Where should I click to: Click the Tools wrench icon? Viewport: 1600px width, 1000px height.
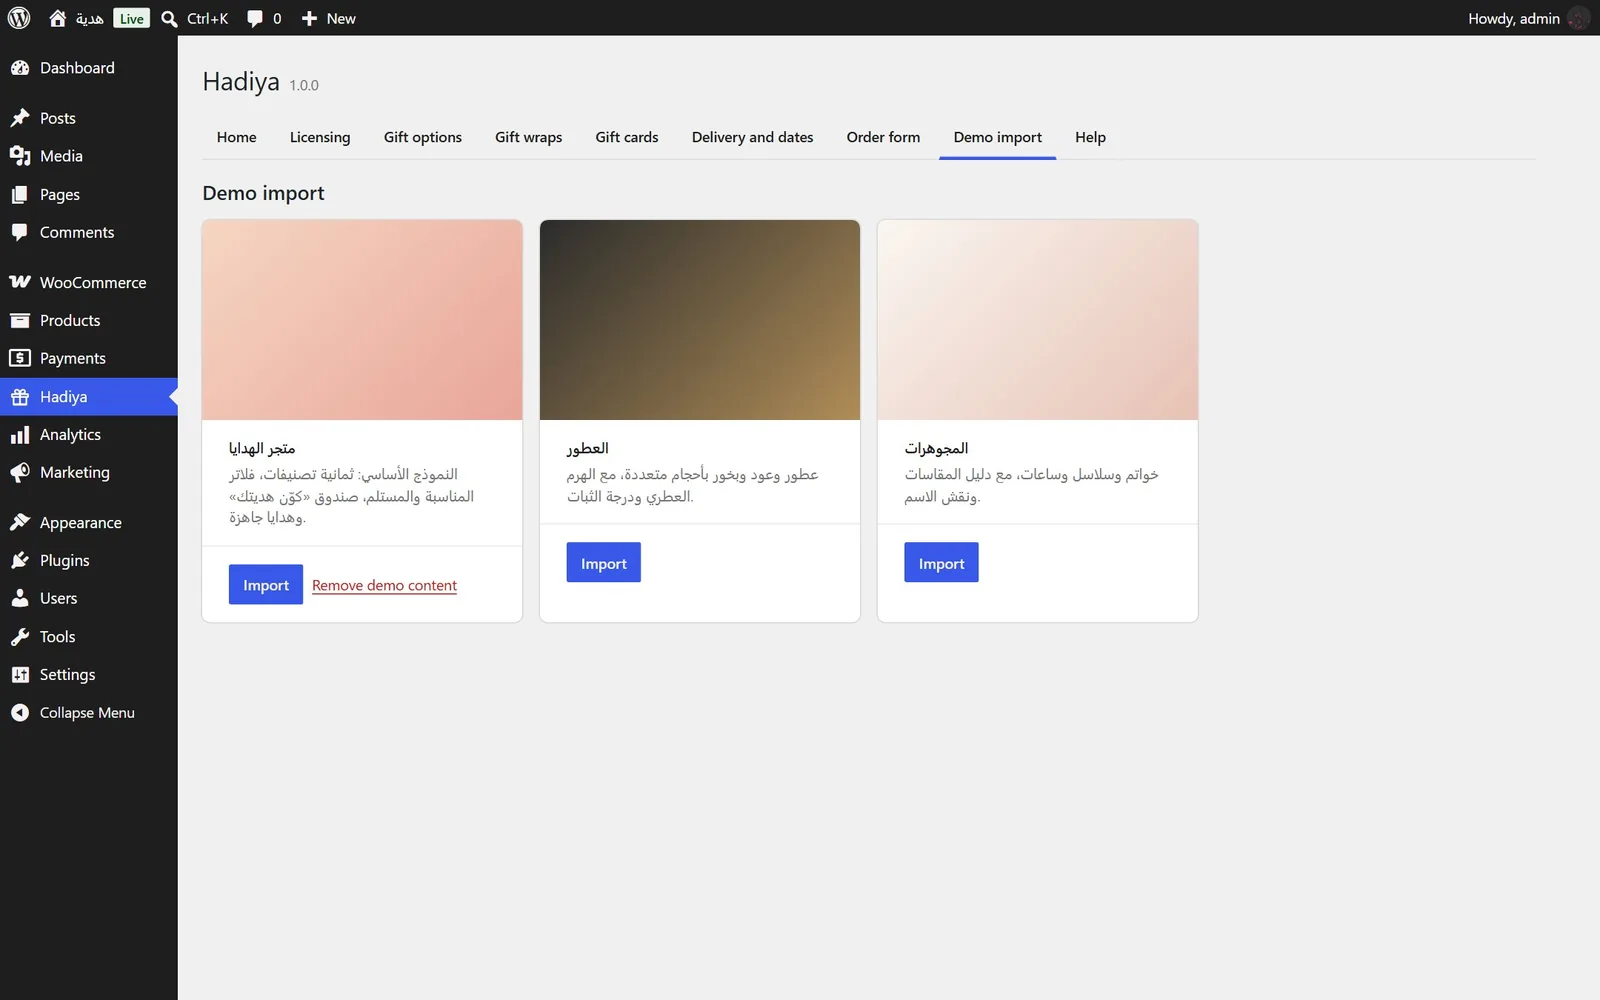(20, 636)
